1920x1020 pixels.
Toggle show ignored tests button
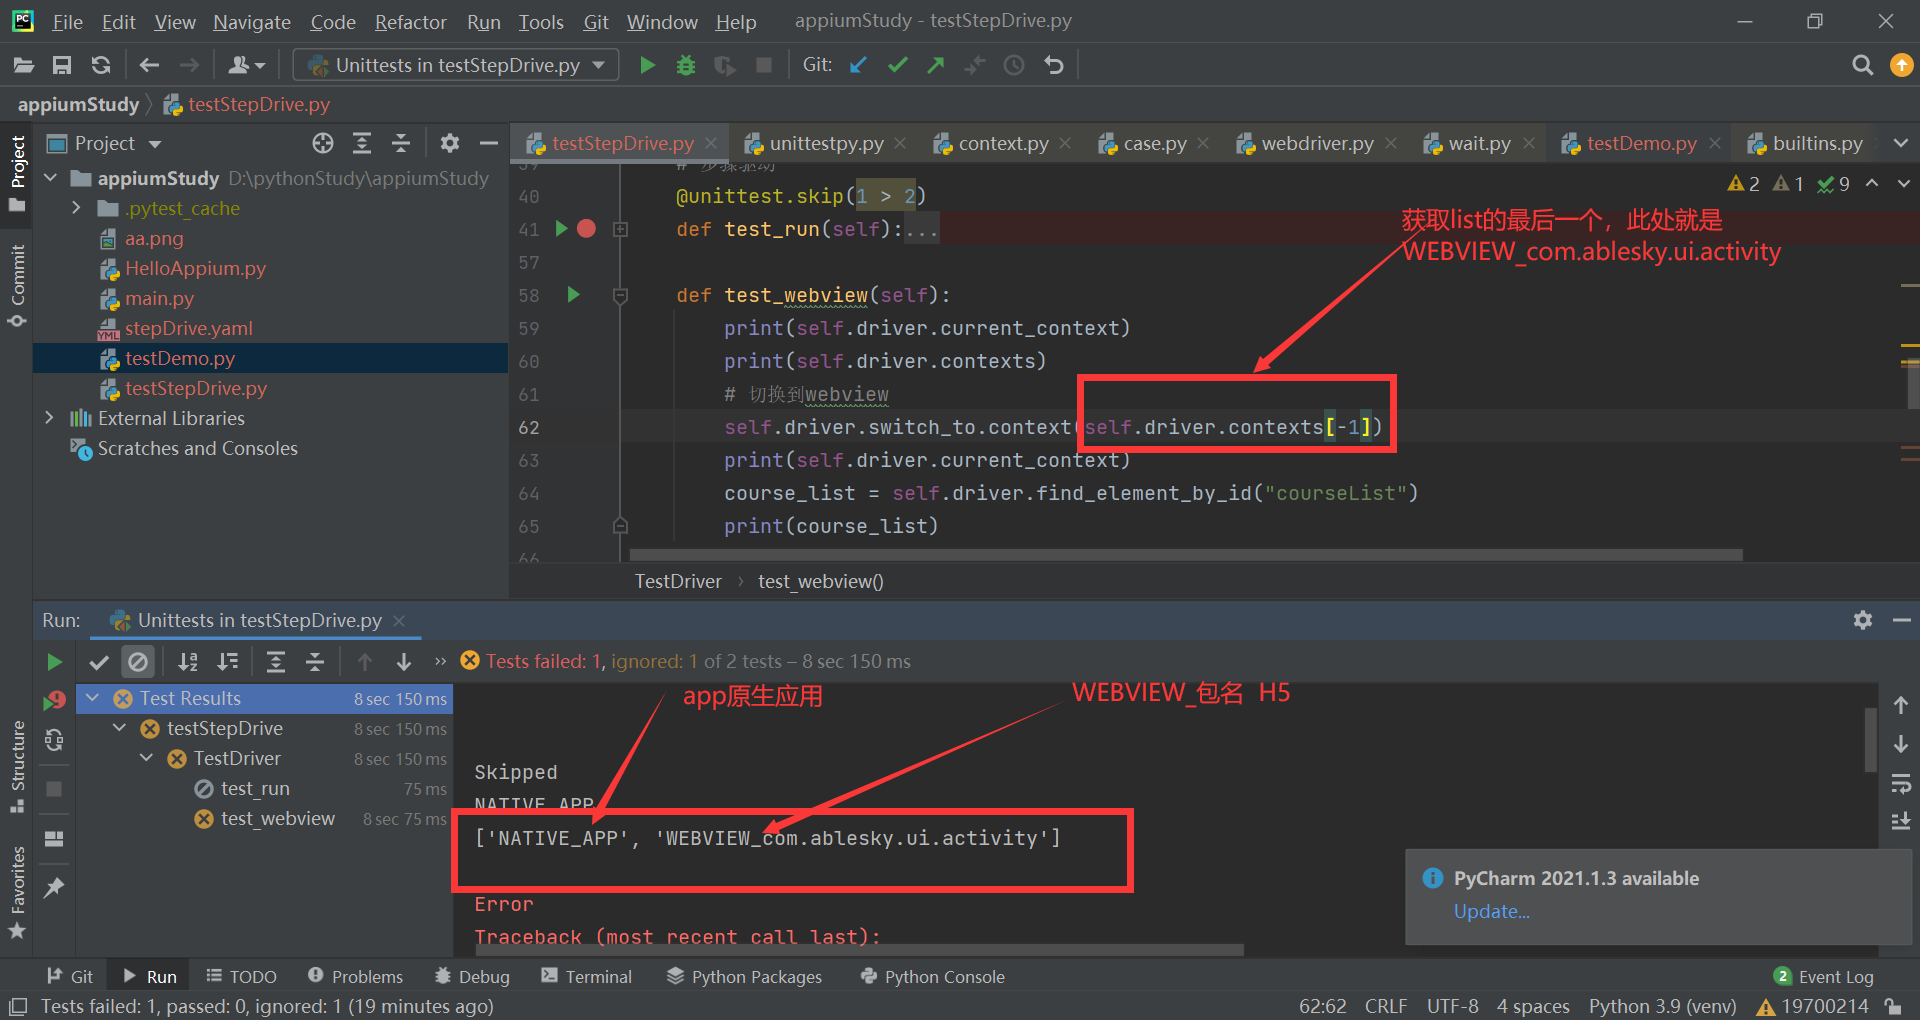(x=138, y=661)
